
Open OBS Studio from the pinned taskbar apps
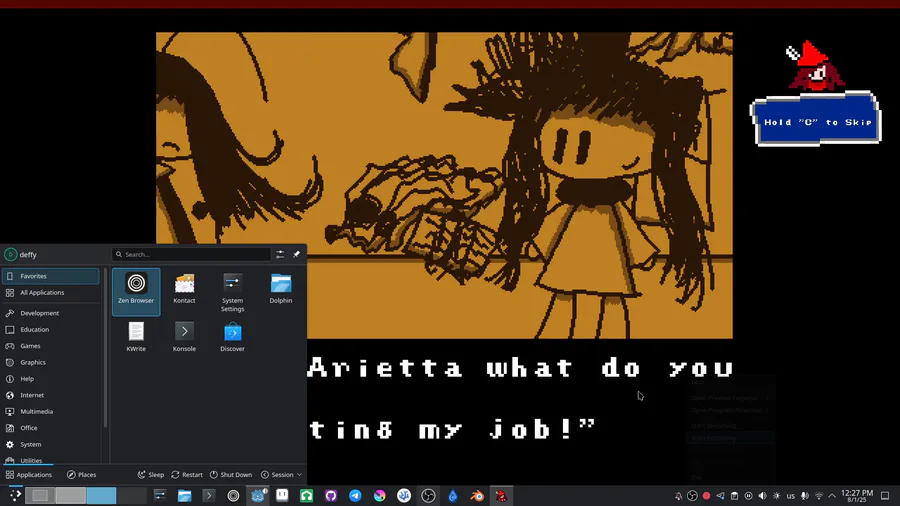[428, 496]
